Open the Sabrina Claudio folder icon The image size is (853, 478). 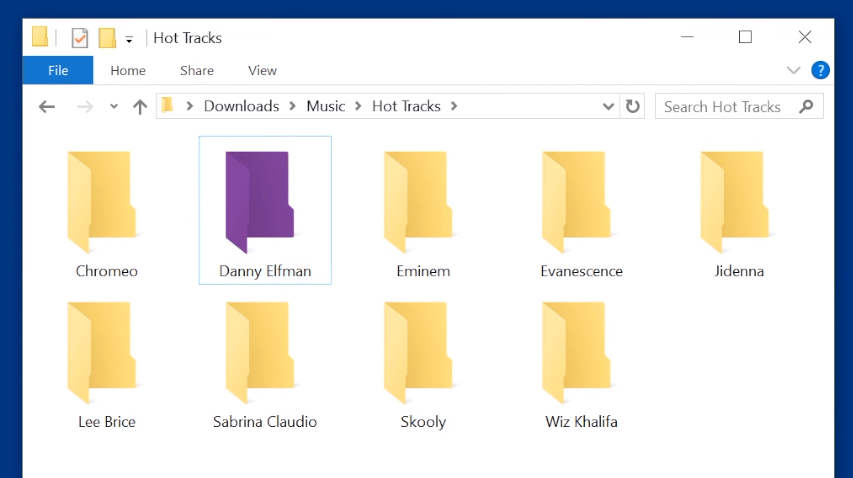260,352
